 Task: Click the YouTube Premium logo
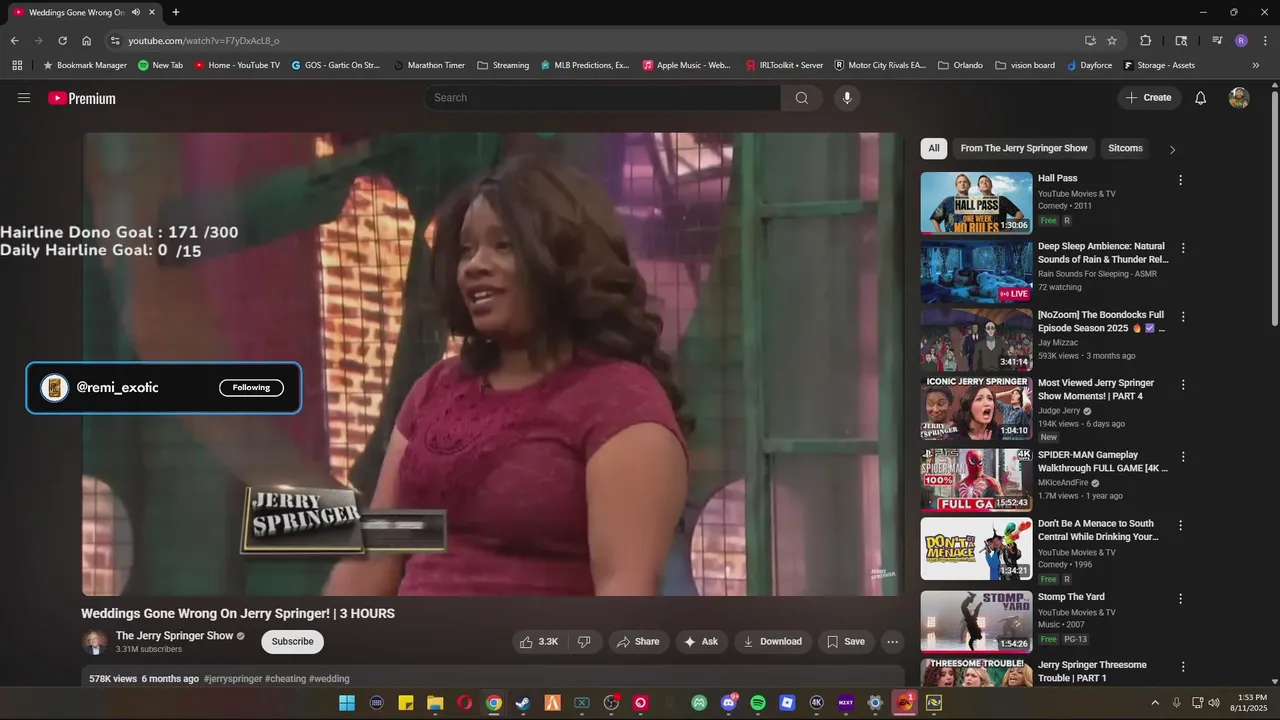click(x=82, y=98)
